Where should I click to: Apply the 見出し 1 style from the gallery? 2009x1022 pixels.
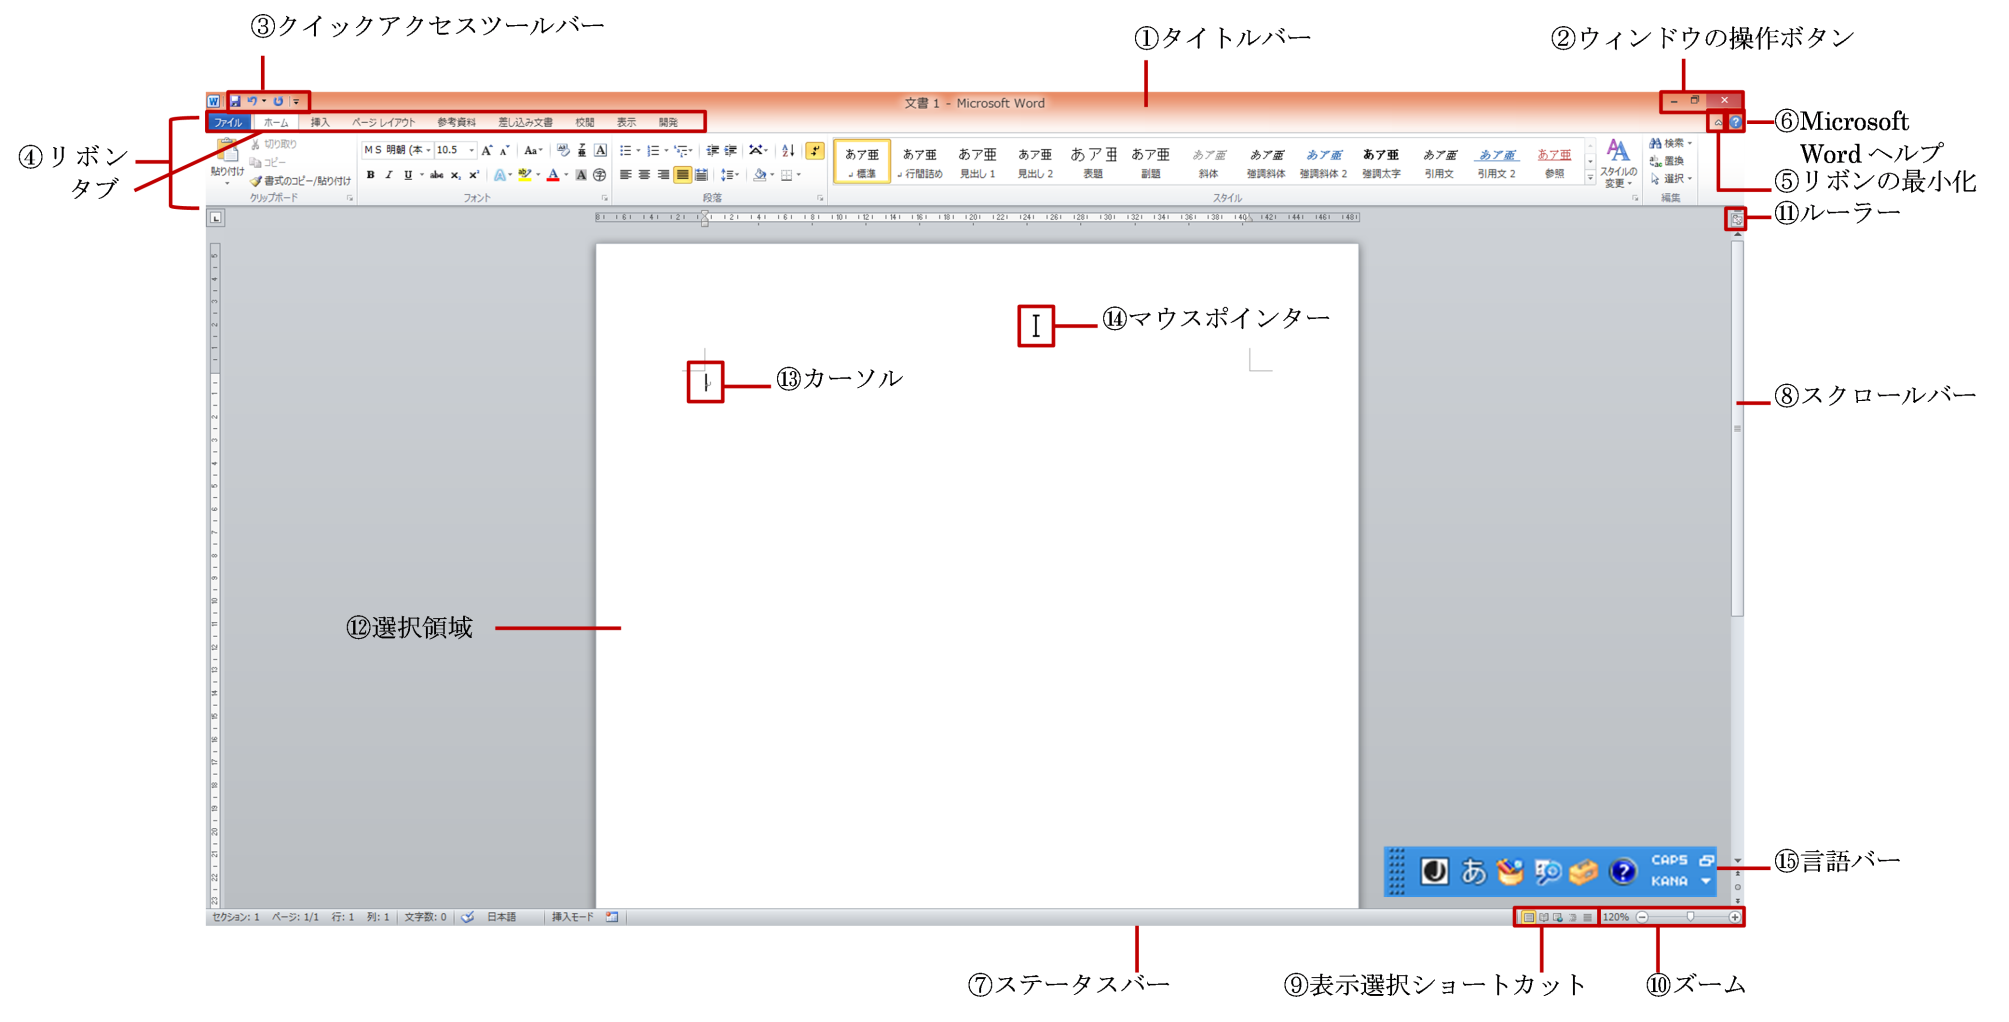pos(977,162)
